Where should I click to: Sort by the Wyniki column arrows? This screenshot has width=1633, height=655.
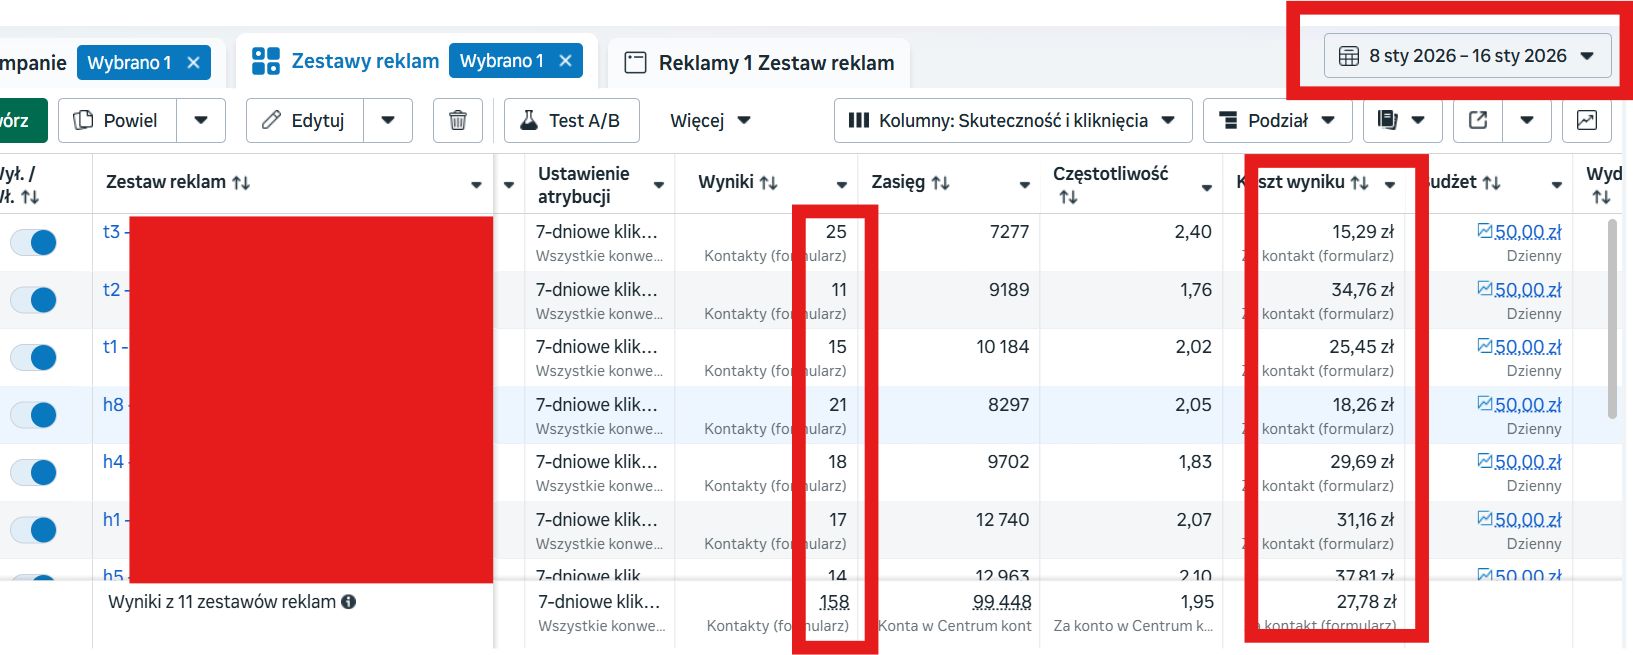tap(768, 183)
